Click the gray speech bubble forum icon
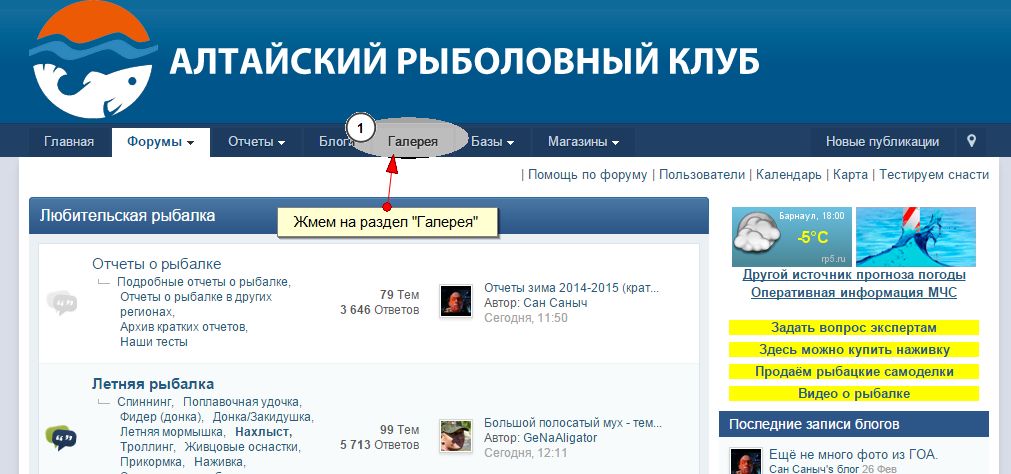Viewport: 1011px width, 474px height. [x=62, y=302]
